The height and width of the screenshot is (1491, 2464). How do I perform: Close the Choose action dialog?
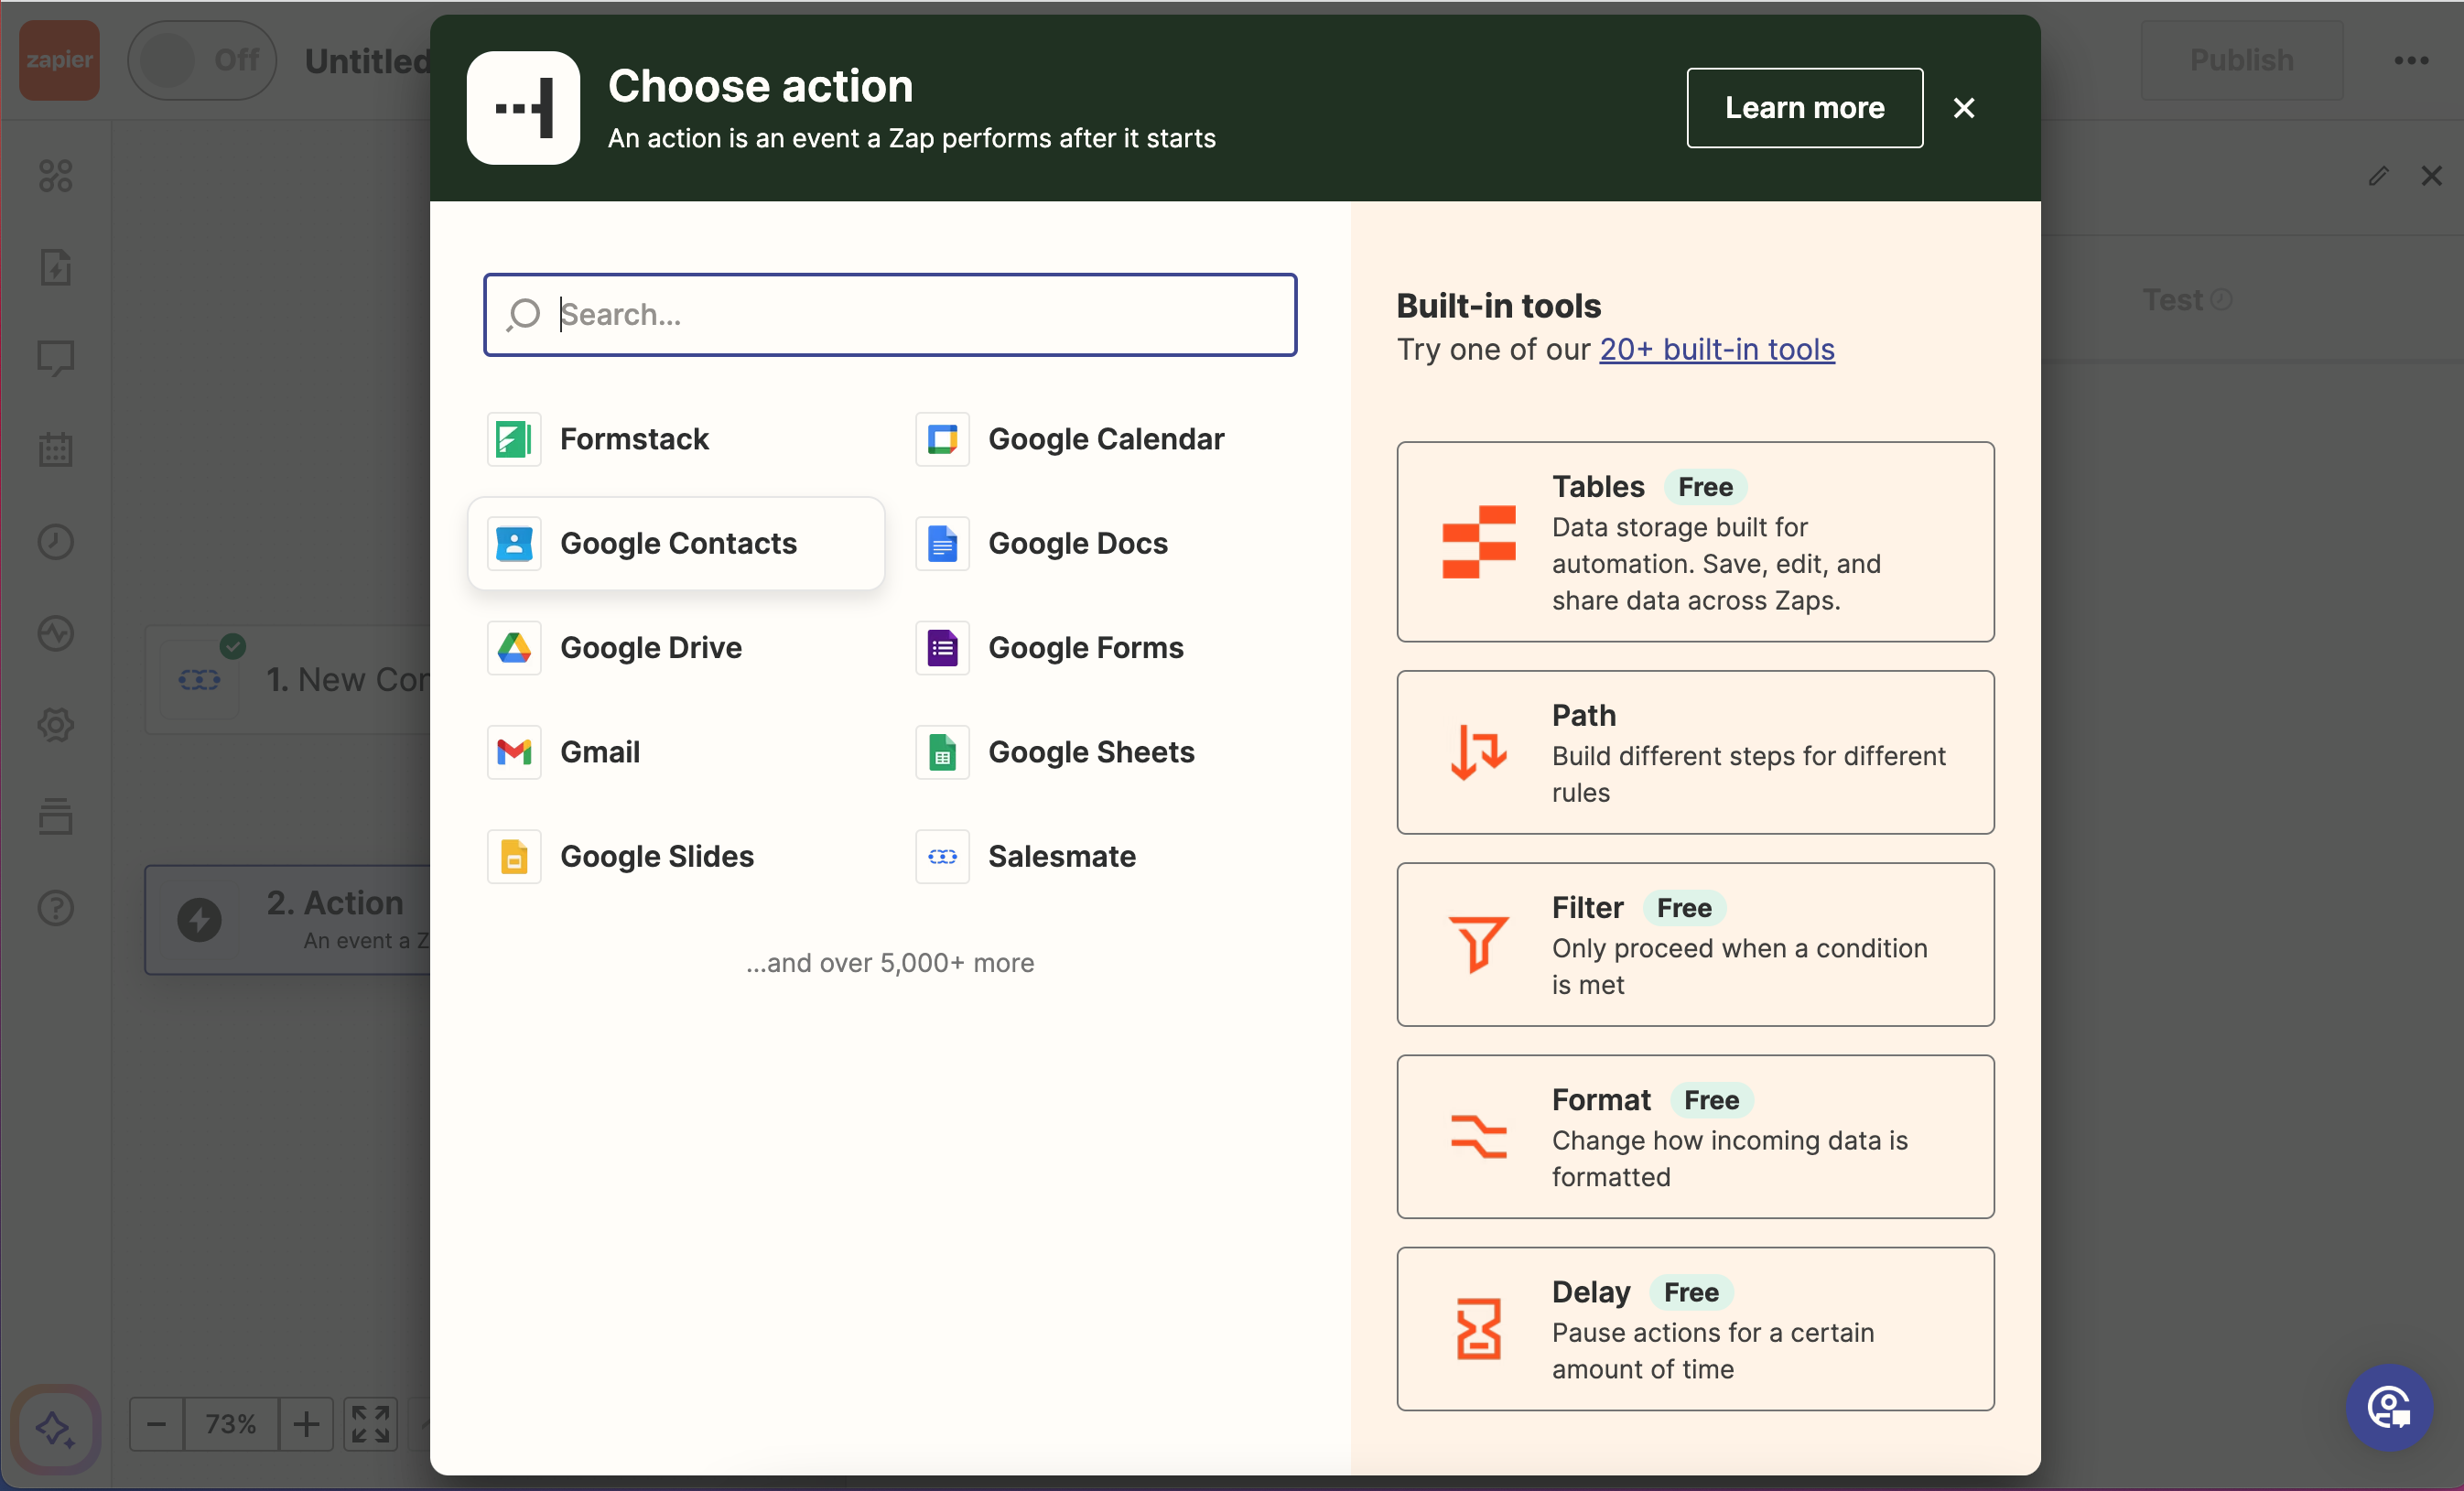(1963, 108)
